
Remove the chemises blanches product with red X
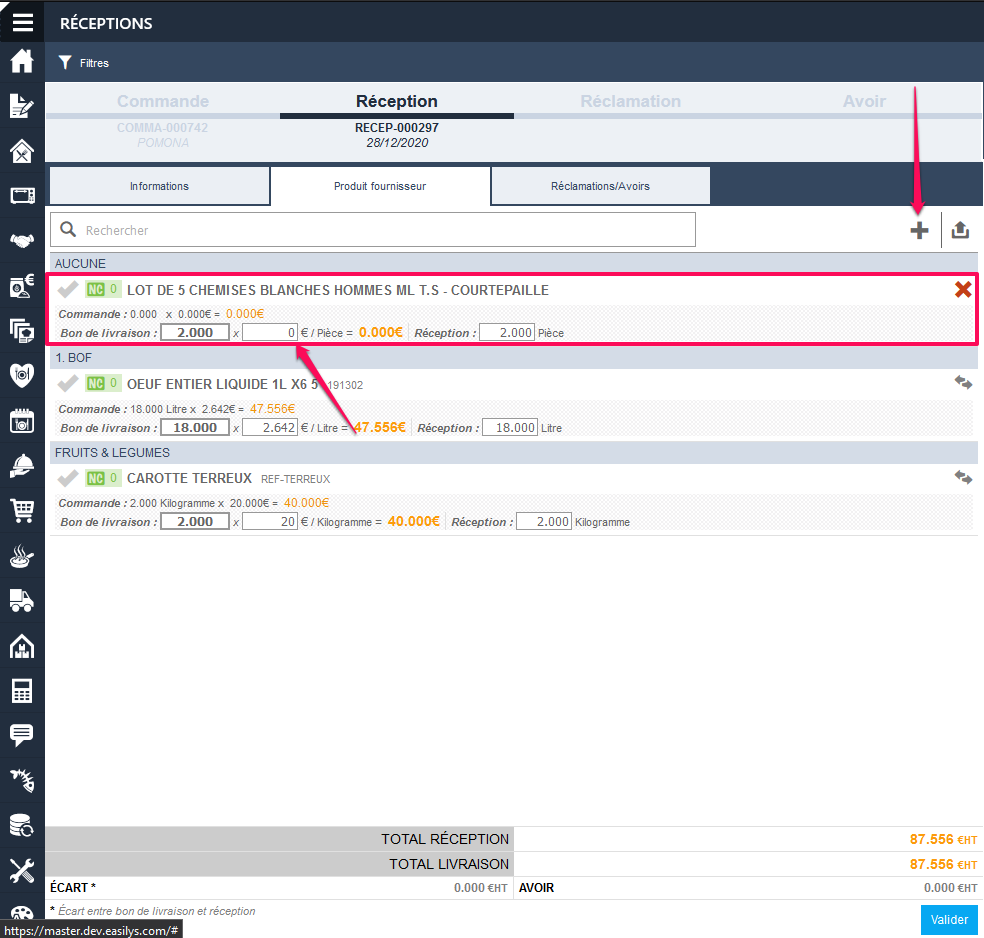[963, 290]
